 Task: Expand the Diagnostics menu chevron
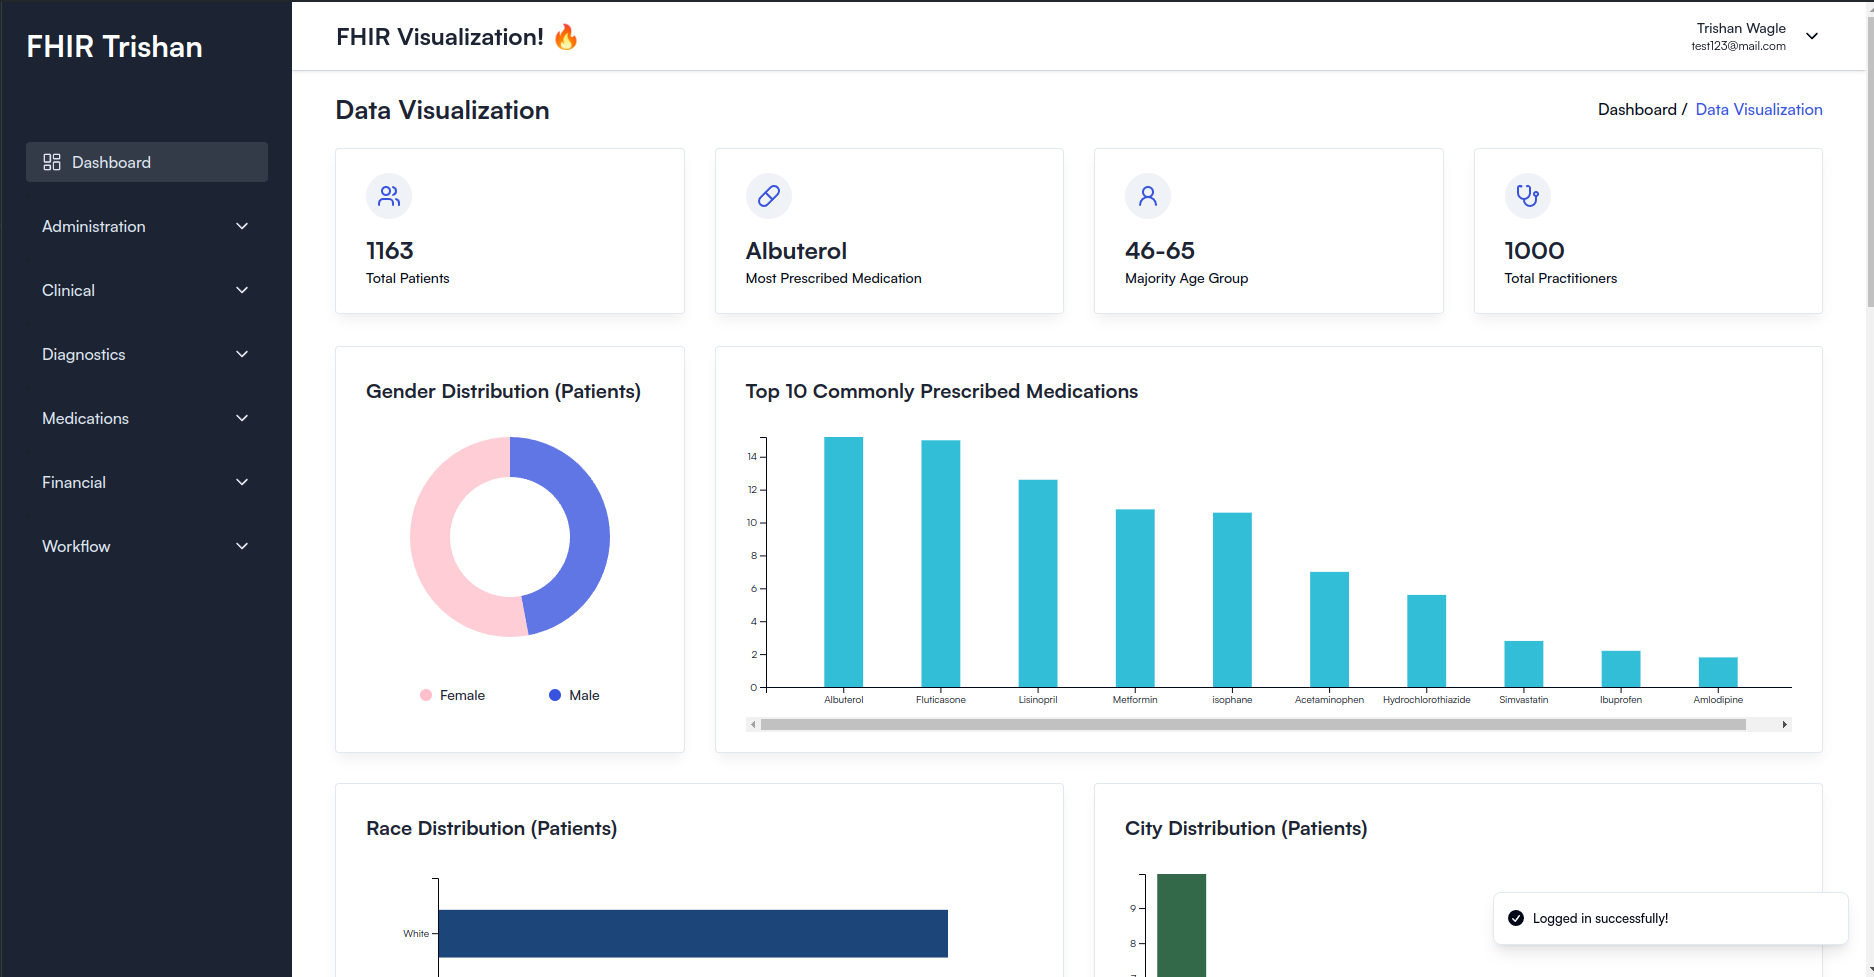tap(242, 354)
